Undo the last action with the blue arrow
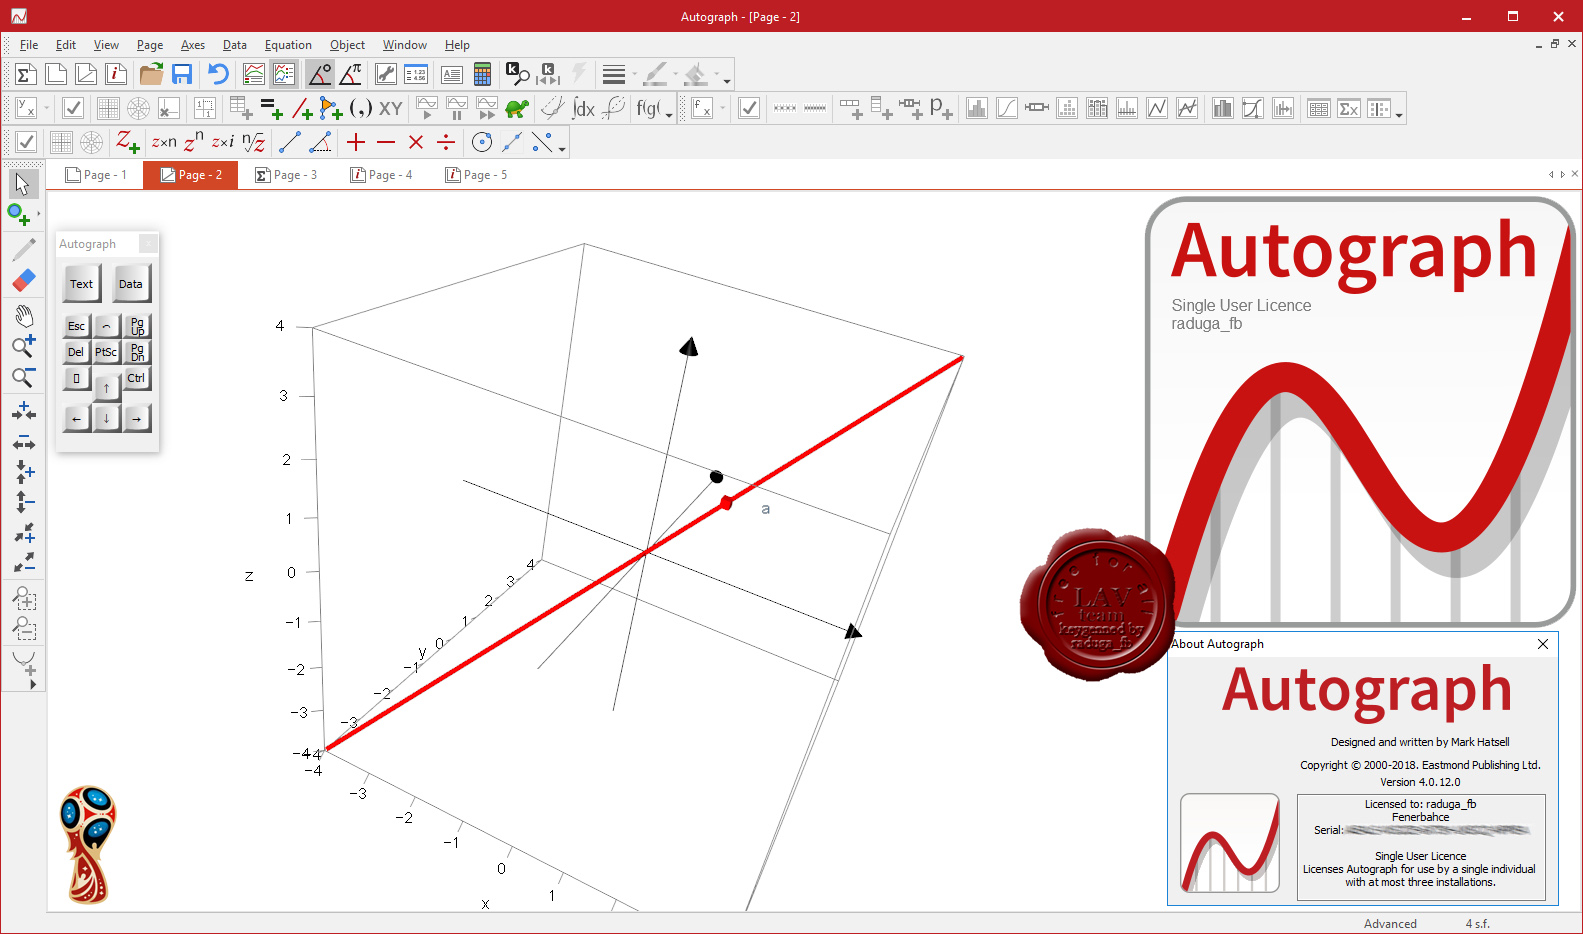Image resolution: width=1583 pixels, height=934 pixels. pyautogui.click(x=218, y=74)
